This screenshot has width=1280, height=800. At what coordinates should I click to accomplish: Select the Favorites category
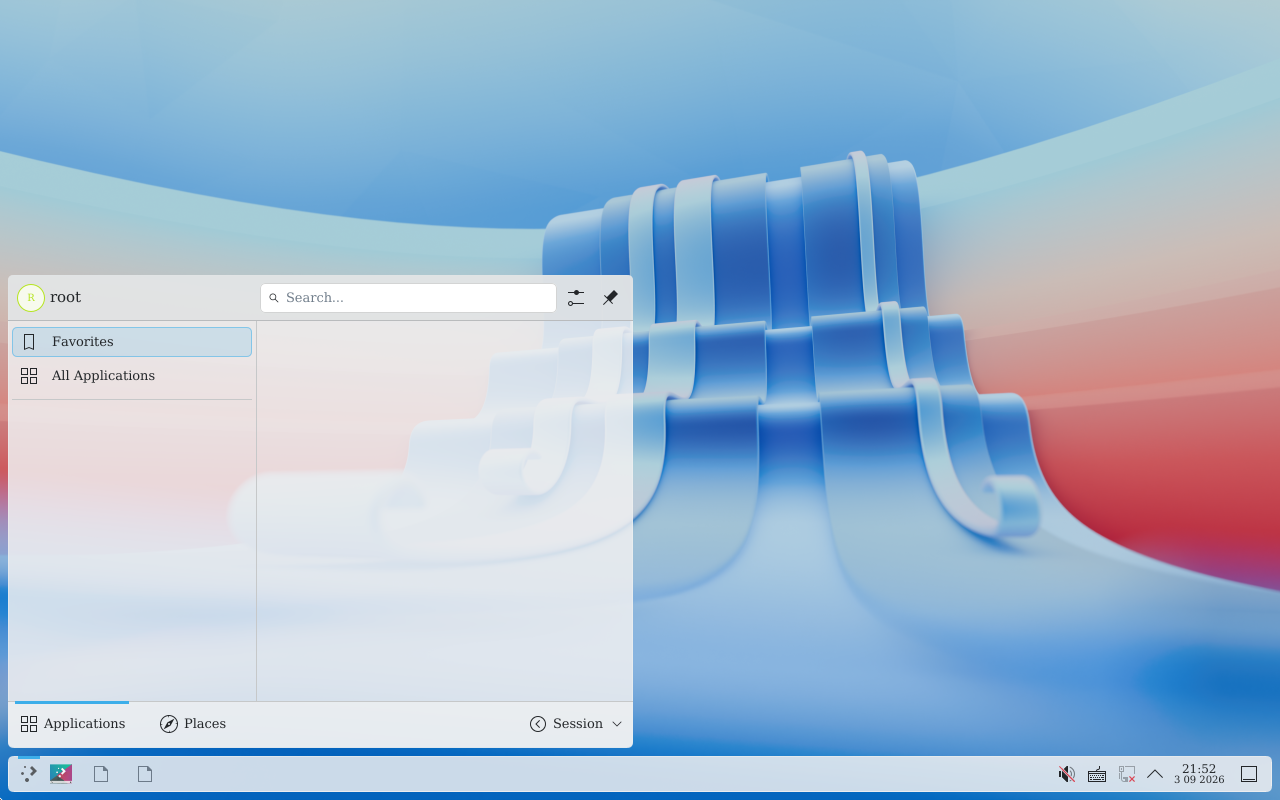(x=132, y=342)
